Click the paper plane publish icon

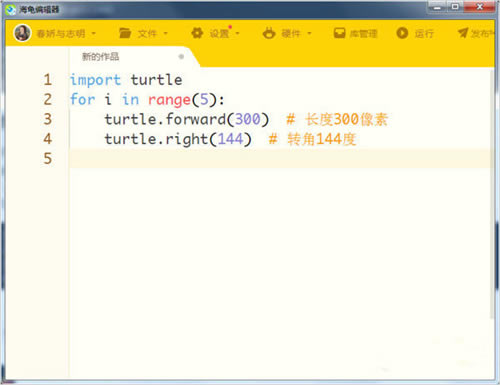click(463, 33)
